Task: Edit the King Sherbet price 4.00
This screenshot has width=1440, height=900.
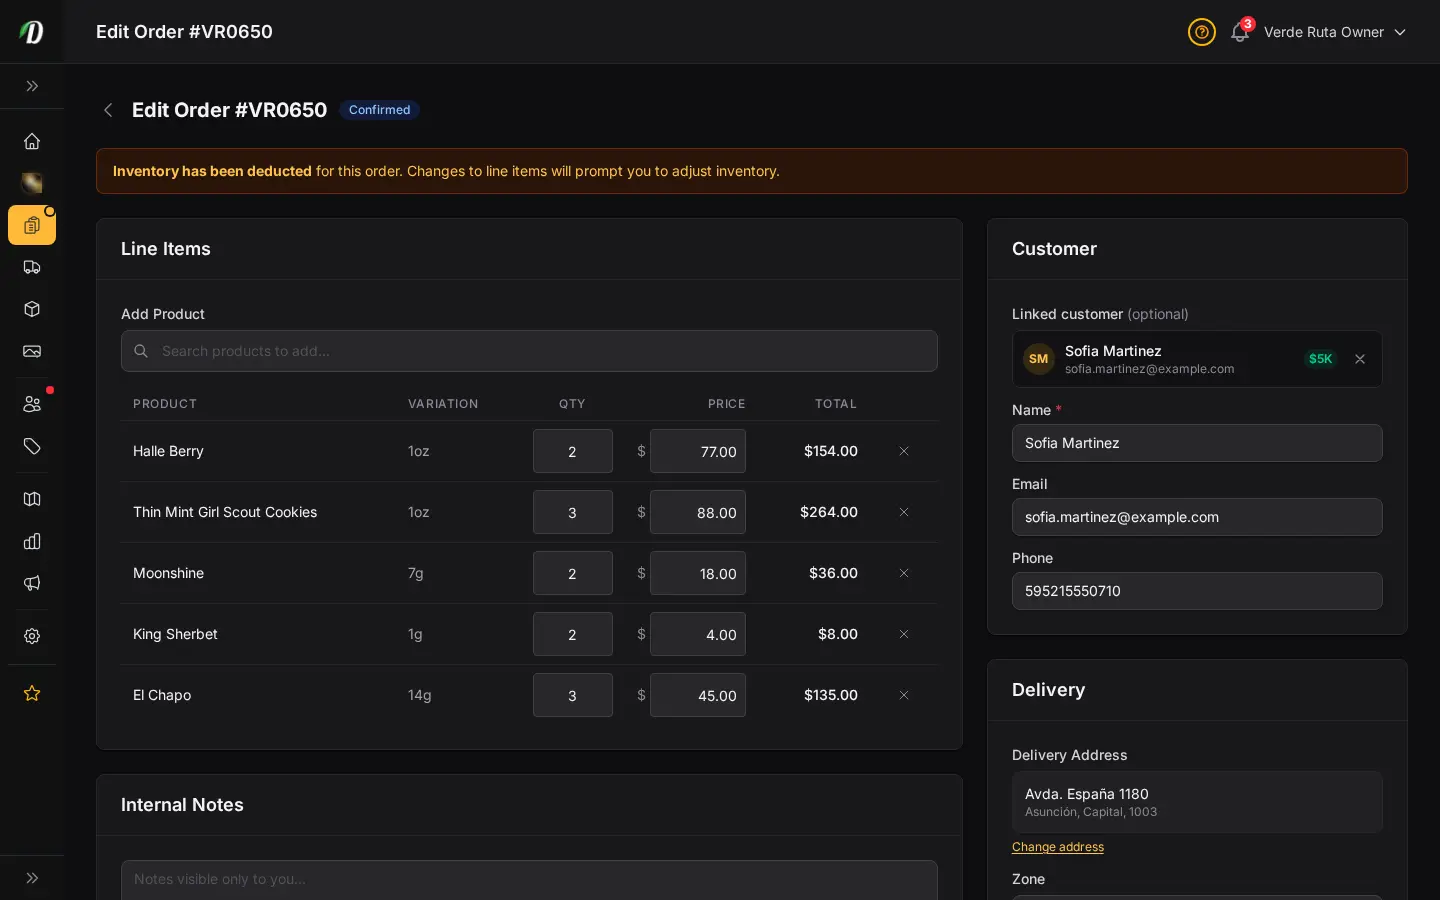Action: pos(698,634)
